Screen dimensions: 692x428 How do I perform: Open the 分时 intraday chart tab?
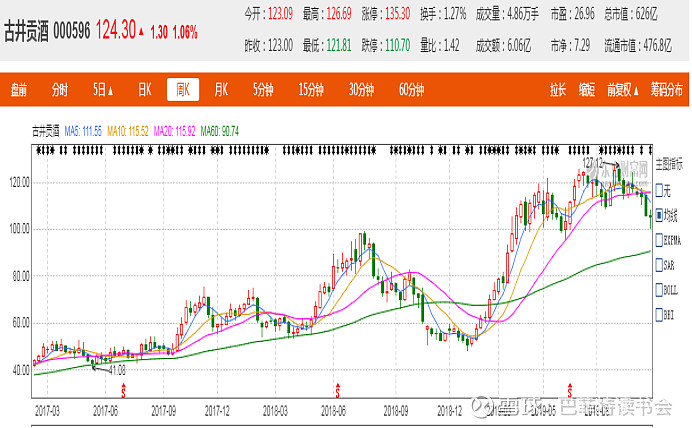(60, 90)
